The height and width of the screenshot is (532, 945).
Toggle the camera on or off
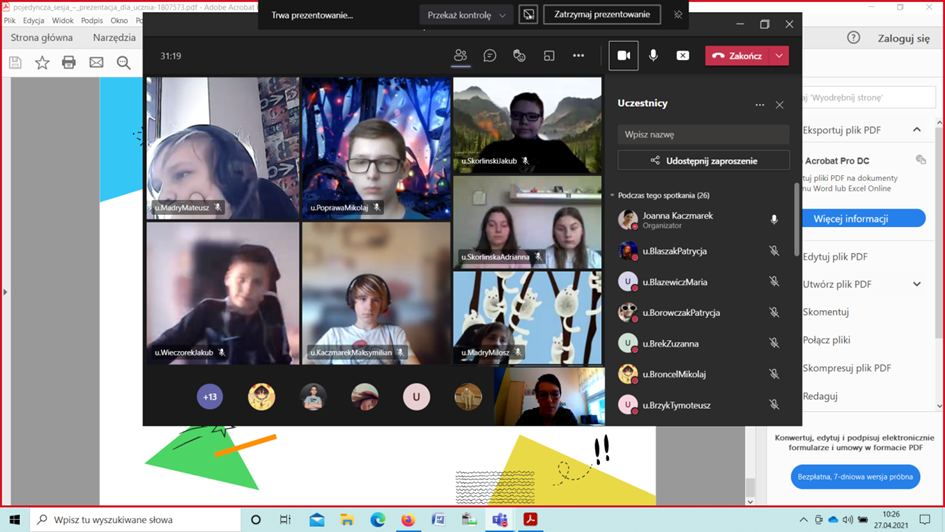tap(624, 55)
